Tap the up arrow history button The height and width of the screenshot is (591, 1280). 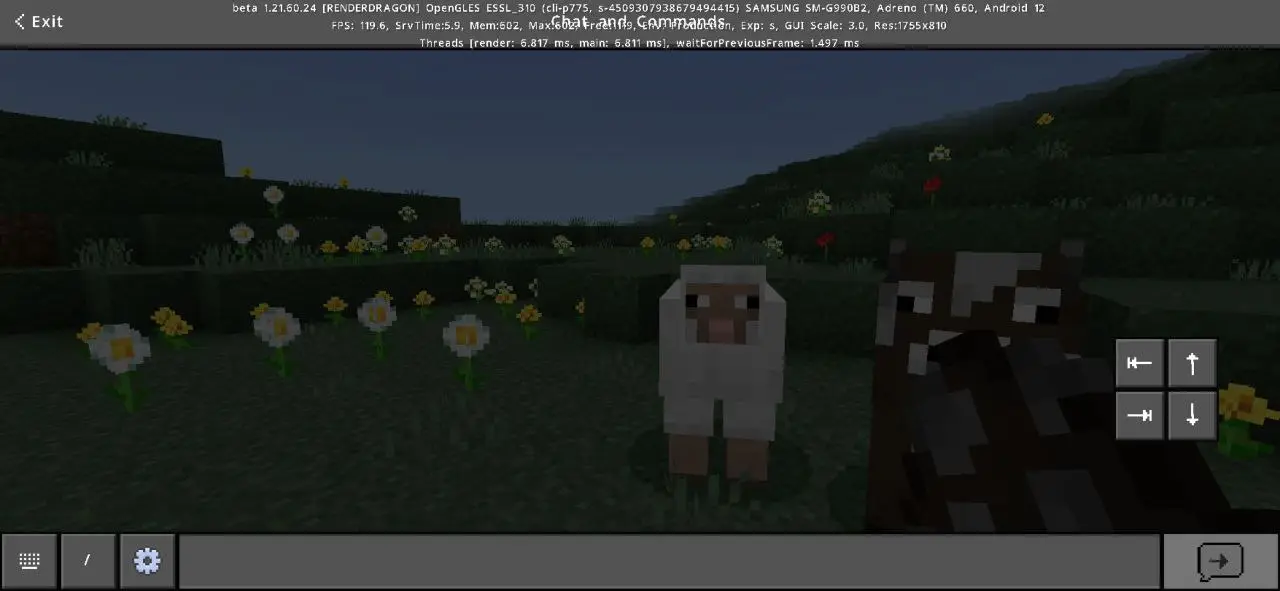click(1192, 363)
